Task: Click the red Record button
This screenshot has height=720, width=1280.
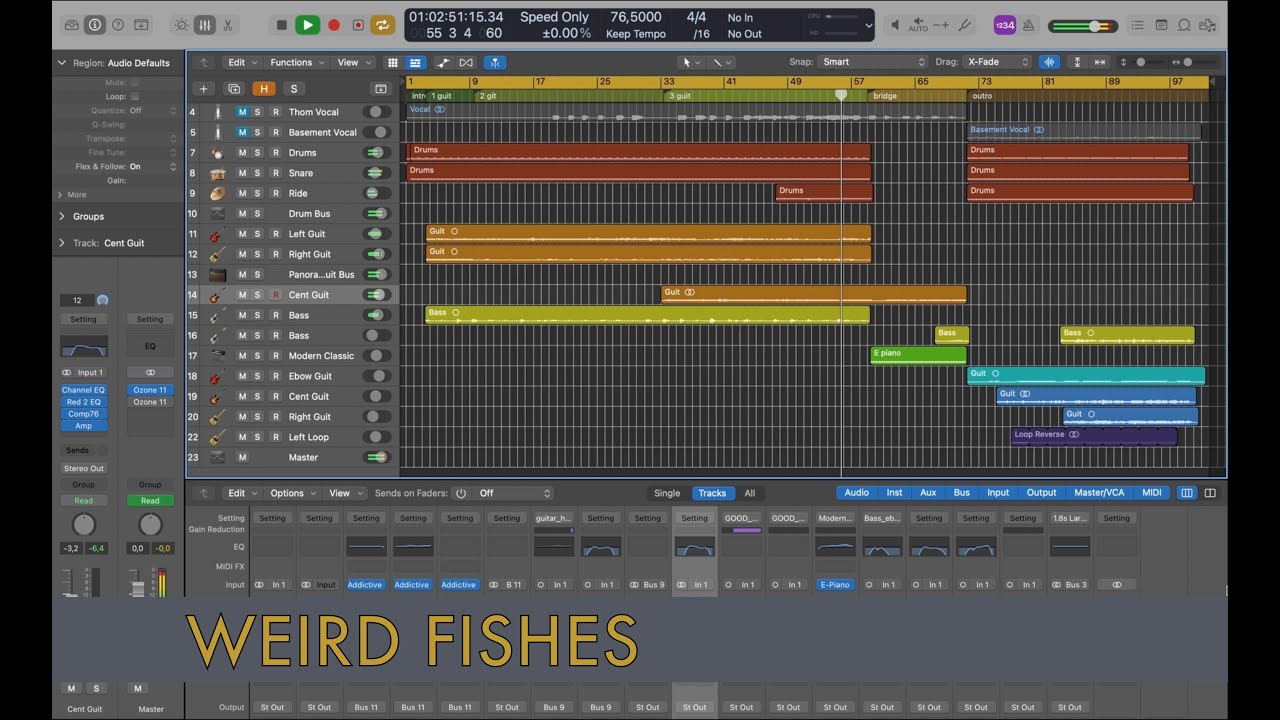Action: click(x=333, y=25)
